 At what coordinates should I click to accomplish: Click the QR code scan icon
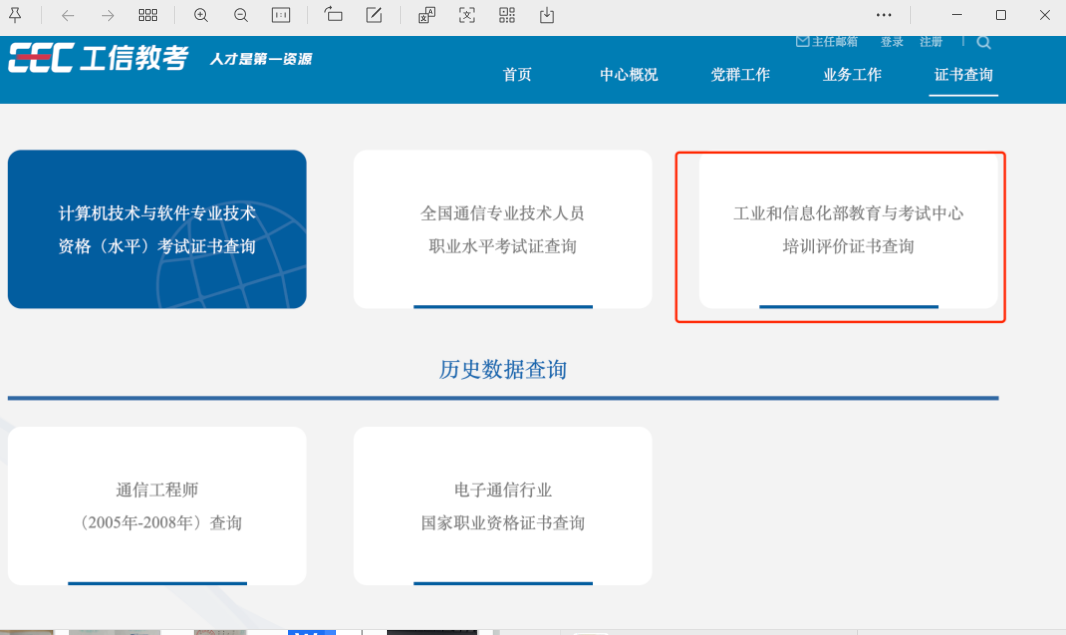506,15
